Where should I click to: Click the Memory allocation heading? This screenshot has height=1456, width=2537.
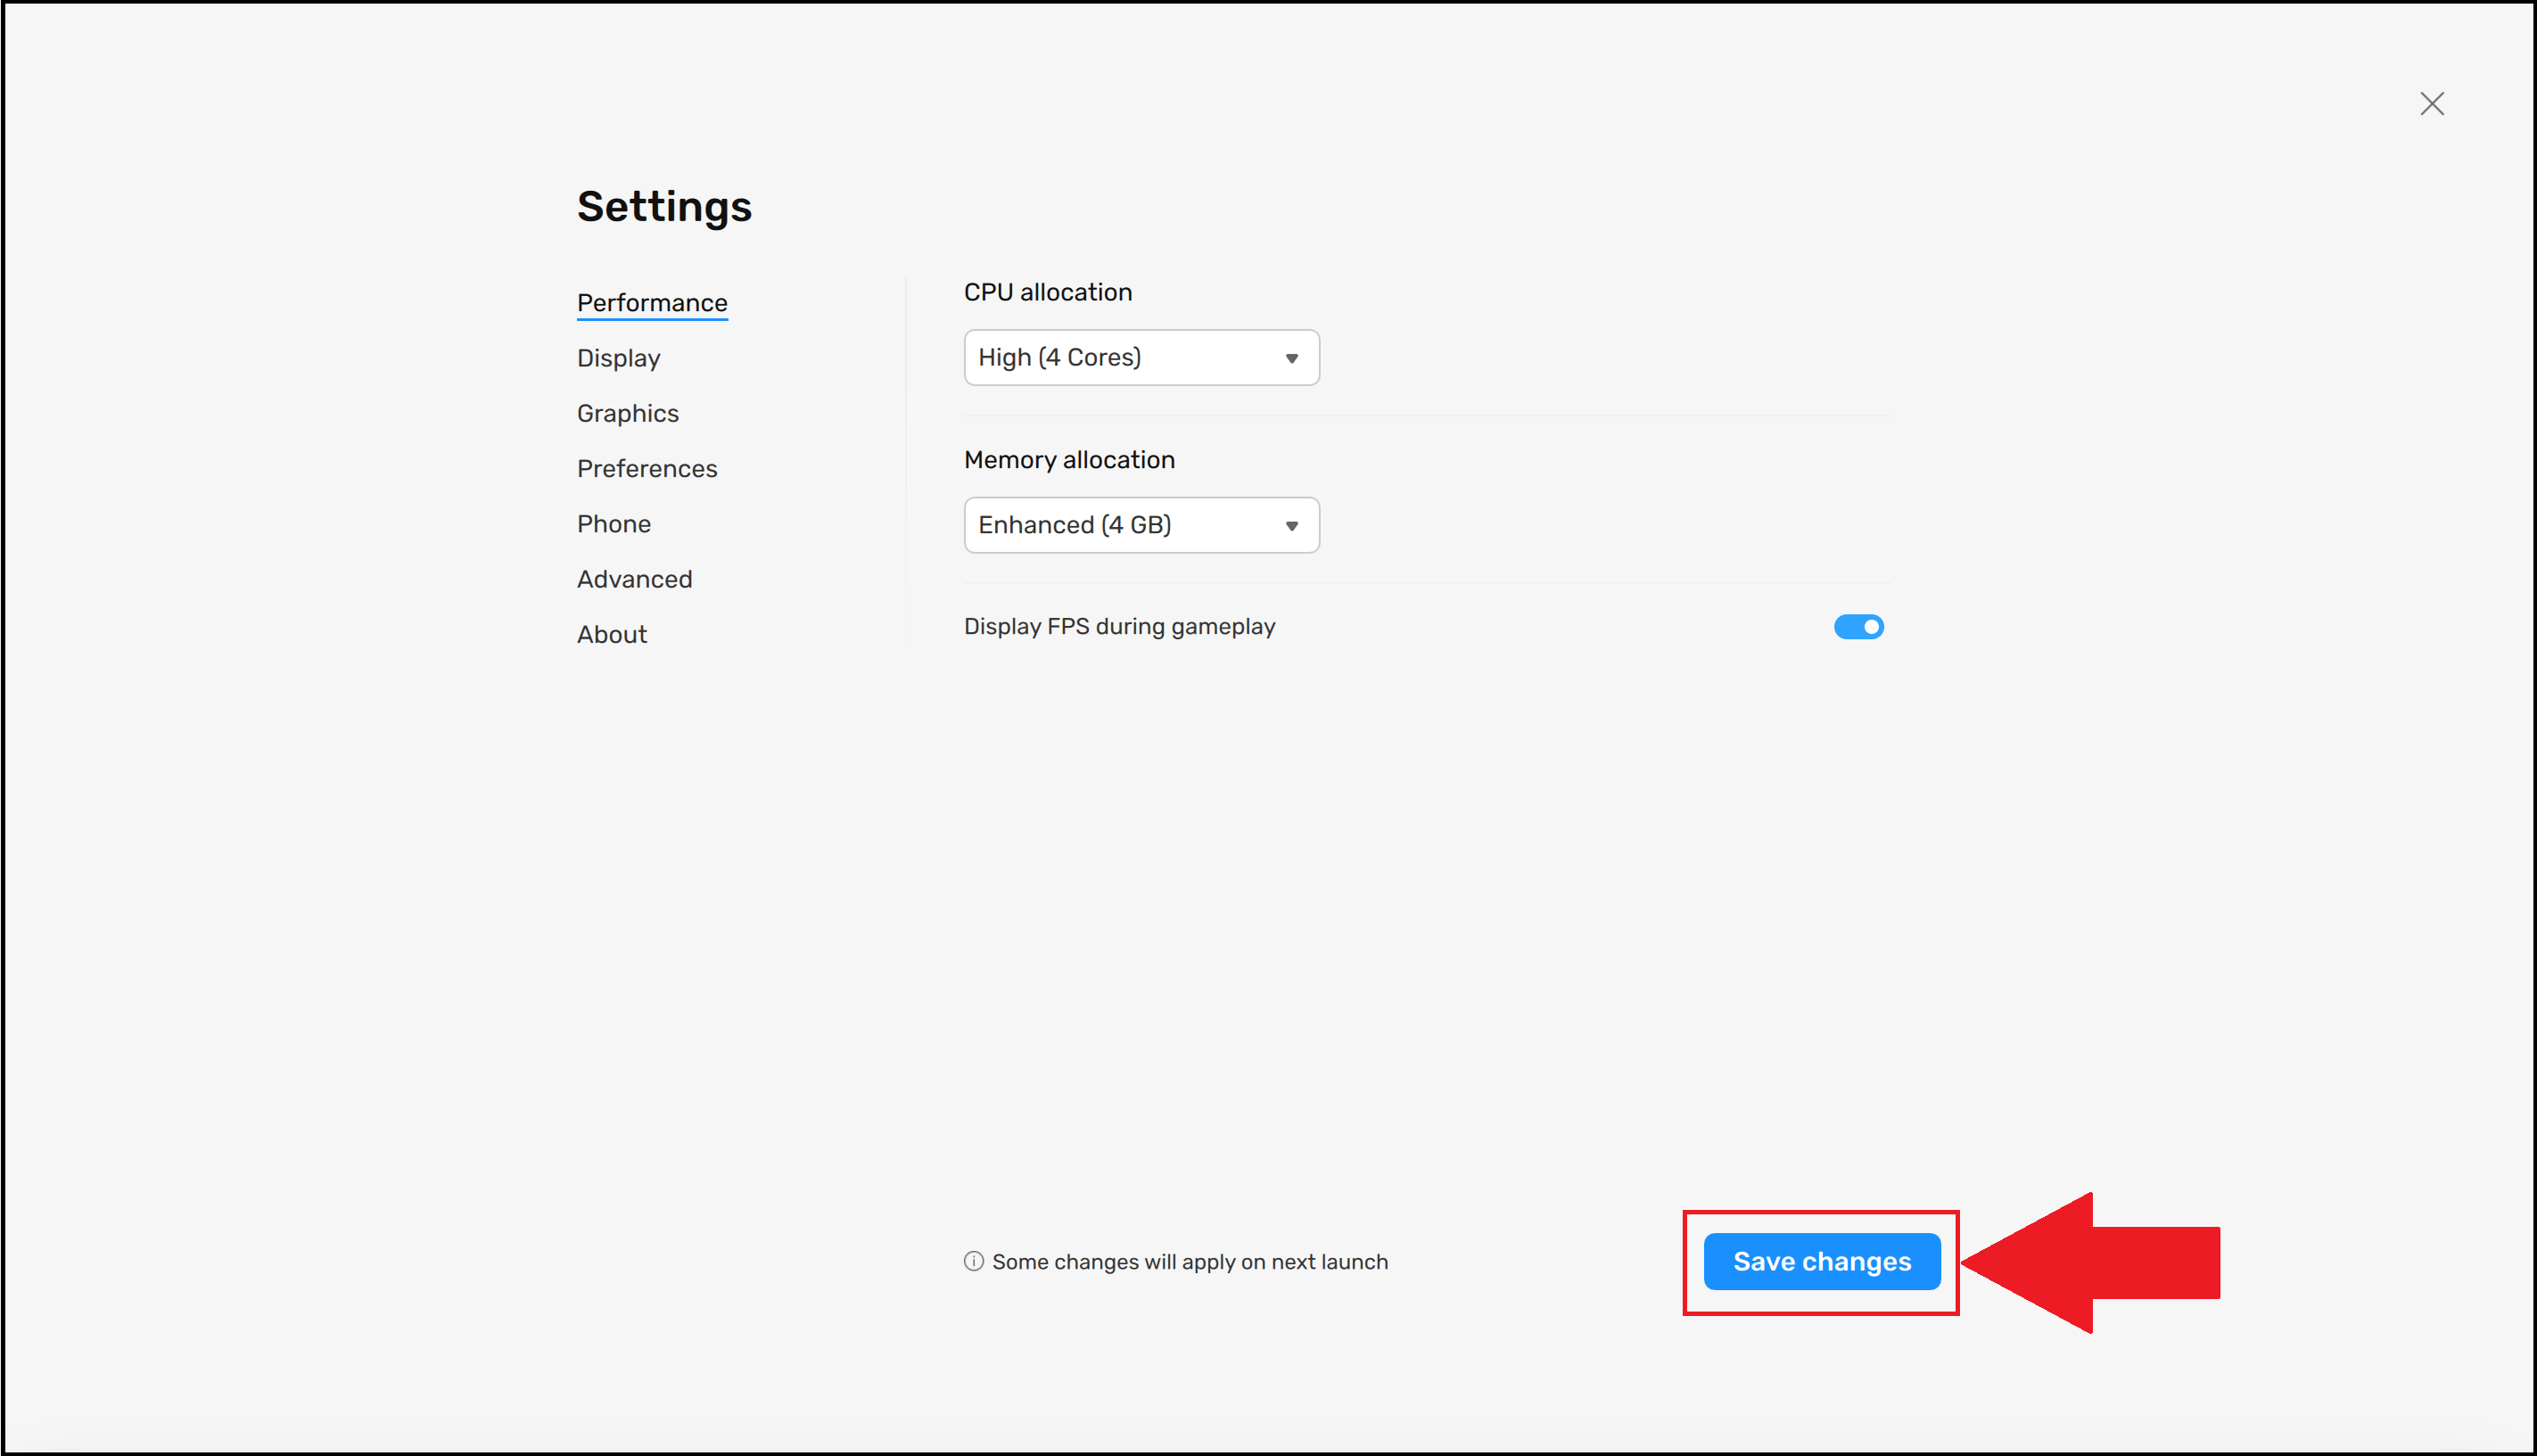[1069, 460]
